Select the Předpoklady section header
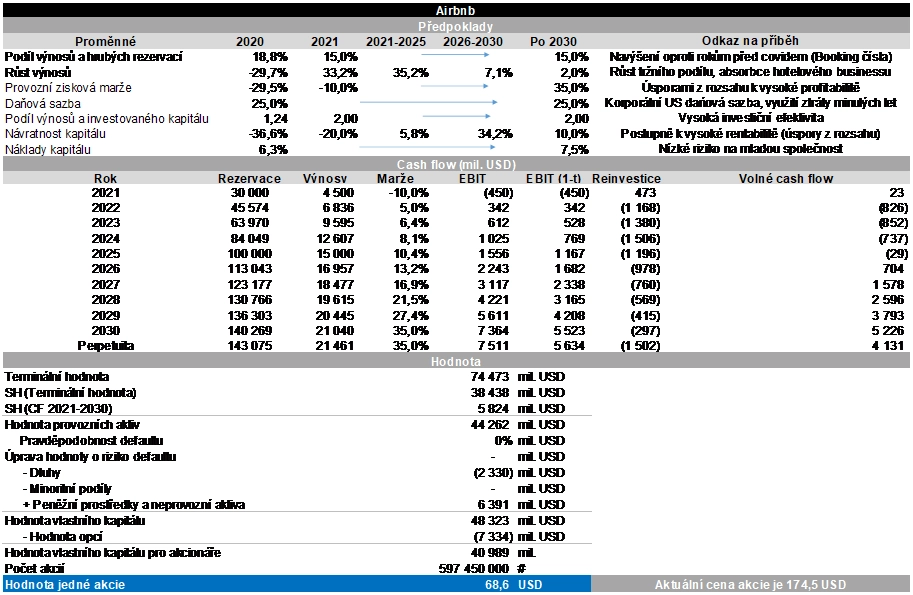The height and width of the screenshot is (595, 913). coord(456,26)
